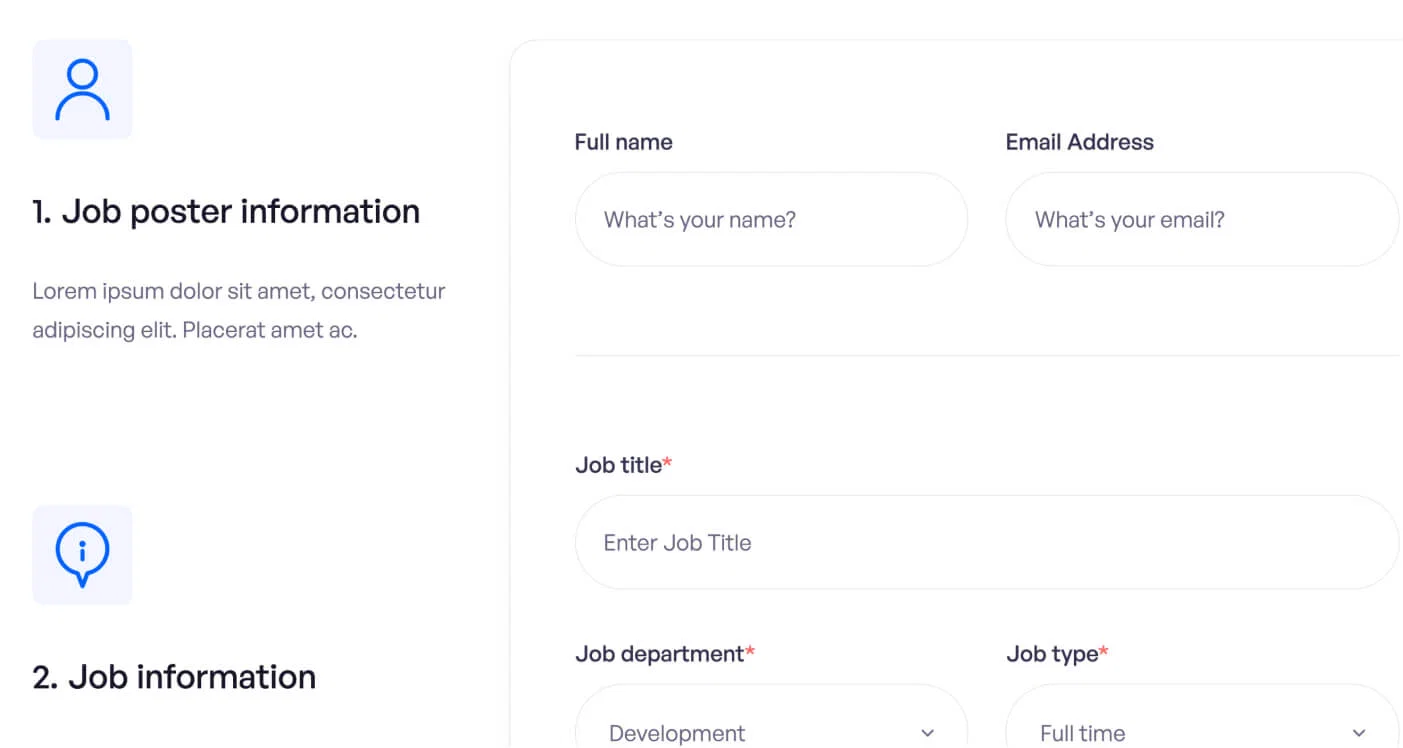1403x748 pixels.
Task: Click the Email Address input field
Action: pyautogui.click(x=1201, y=219)
